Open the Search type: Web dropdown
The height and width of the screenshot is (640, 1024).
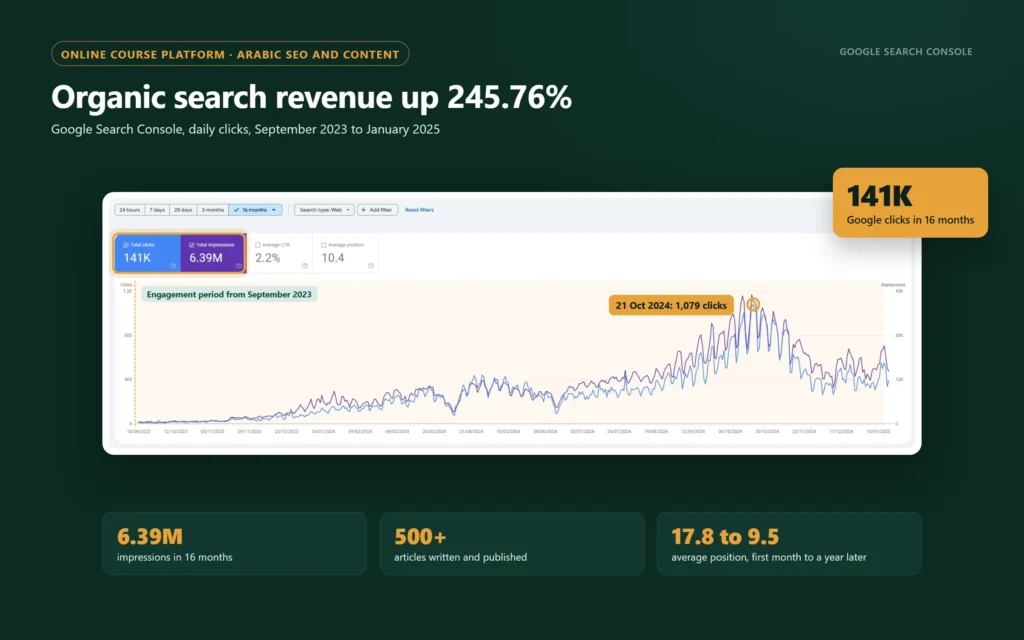[x=325, y=210]
